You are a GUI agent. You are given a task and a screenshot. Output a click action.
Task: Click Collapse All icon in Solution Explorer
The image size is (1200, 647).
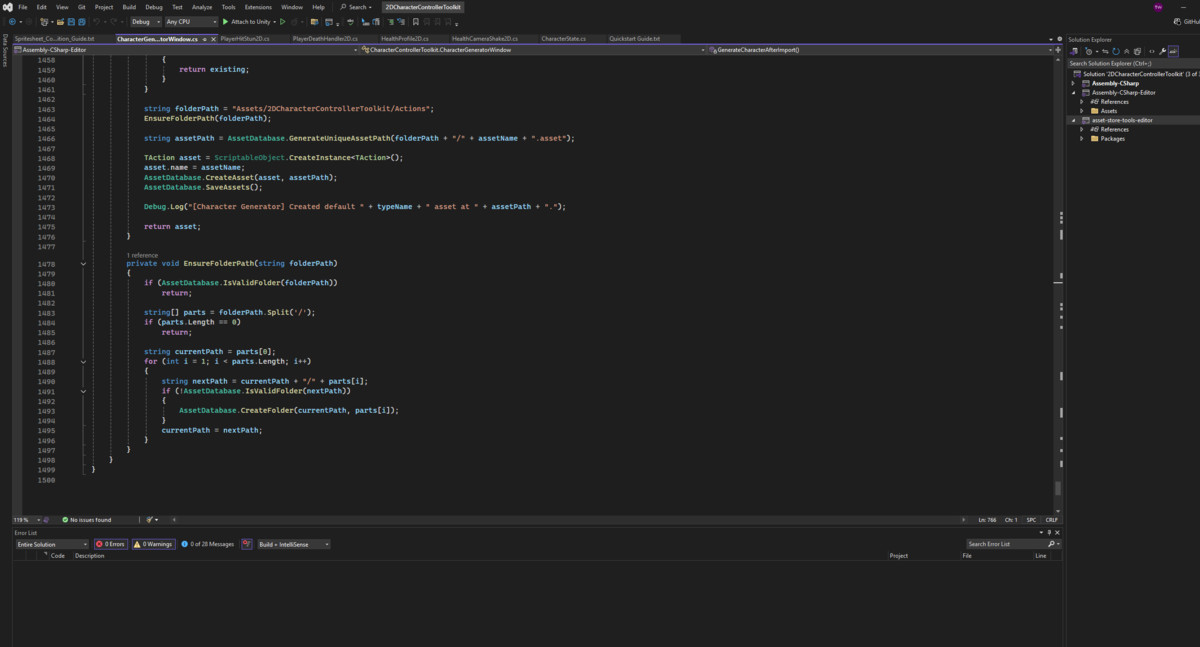tap(1127, 51)
